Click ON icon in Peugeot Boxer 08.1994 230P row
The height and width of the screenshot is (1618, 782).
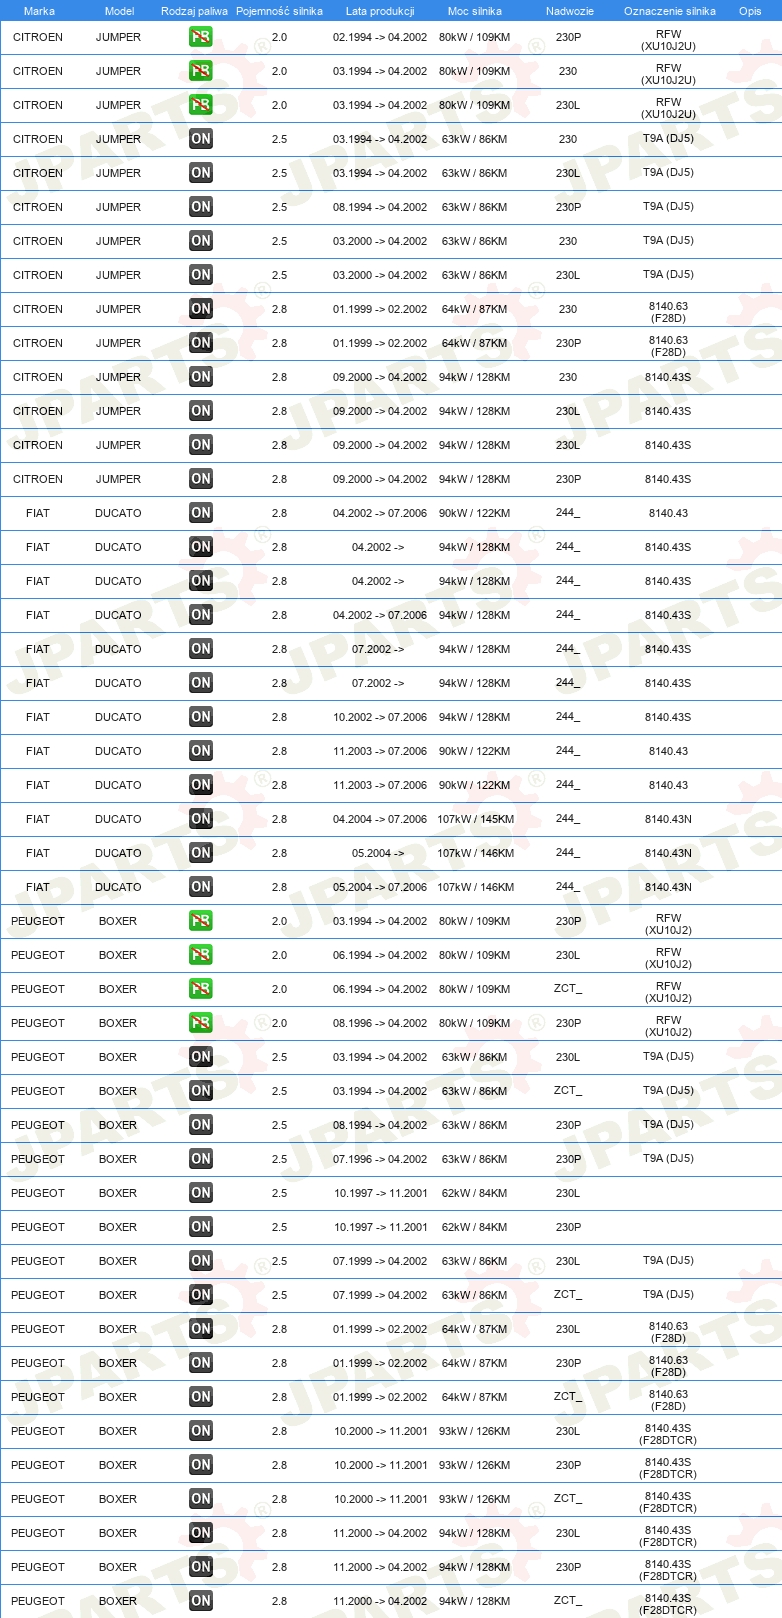click(x=201, y=1125)
